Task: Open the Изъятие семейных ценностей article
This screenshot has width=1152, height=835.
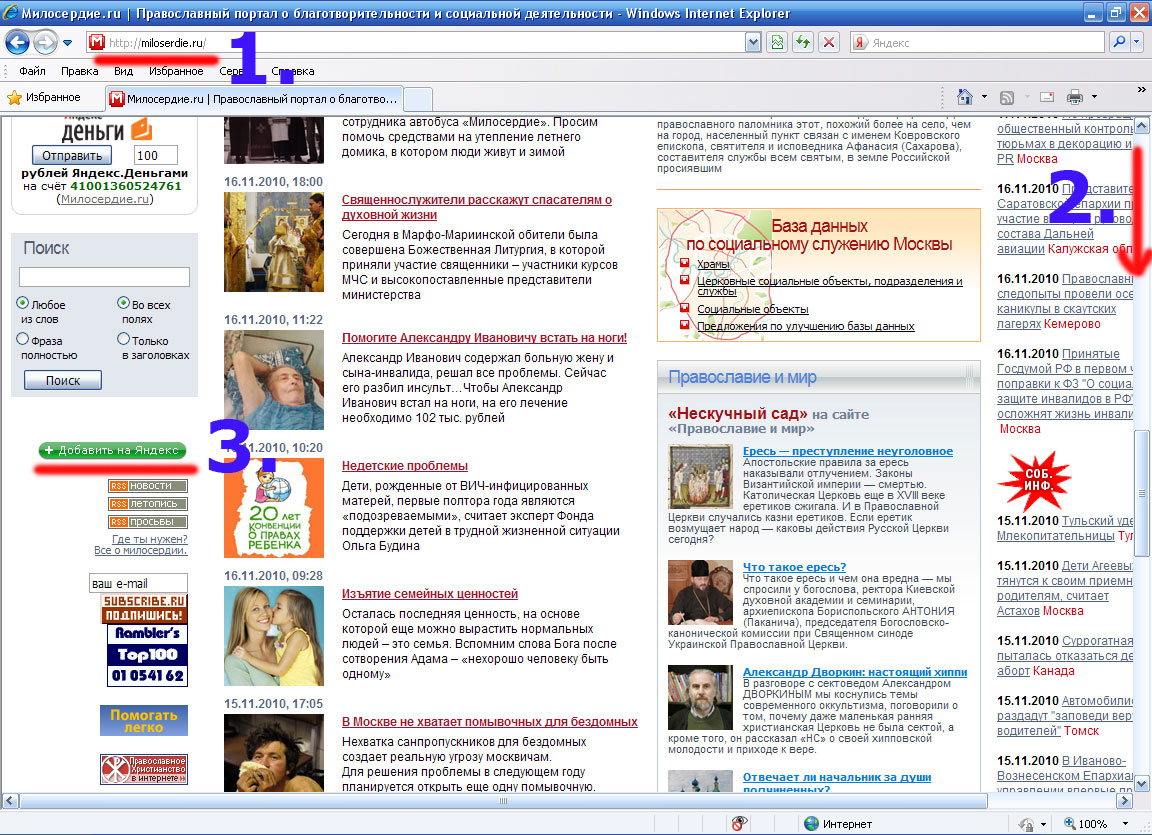Action: click(x=430, y=593)
